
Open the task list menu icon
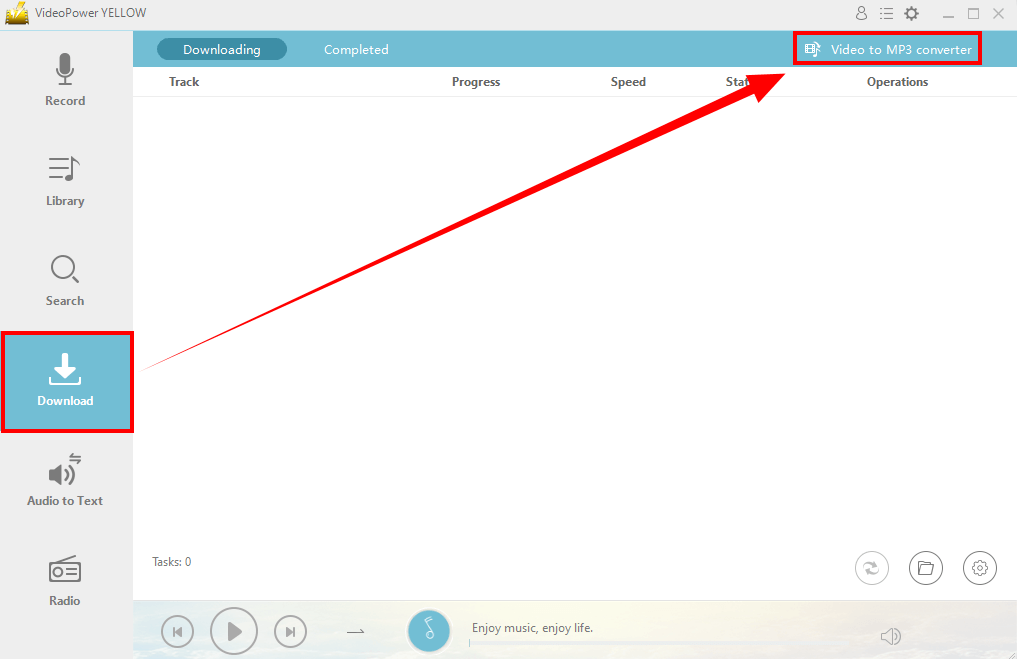(x=886, y=13)
